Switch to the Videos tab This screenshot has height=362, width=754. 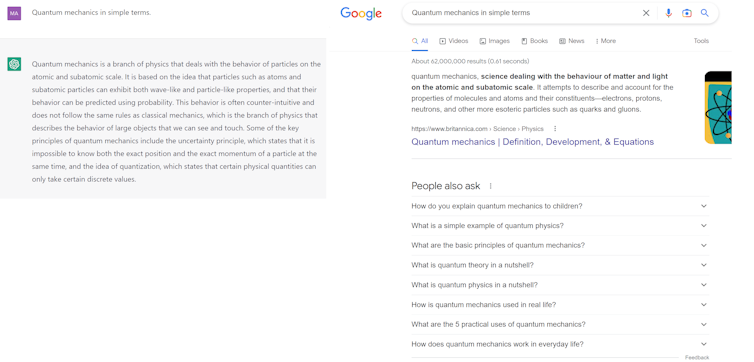(453, 41)
